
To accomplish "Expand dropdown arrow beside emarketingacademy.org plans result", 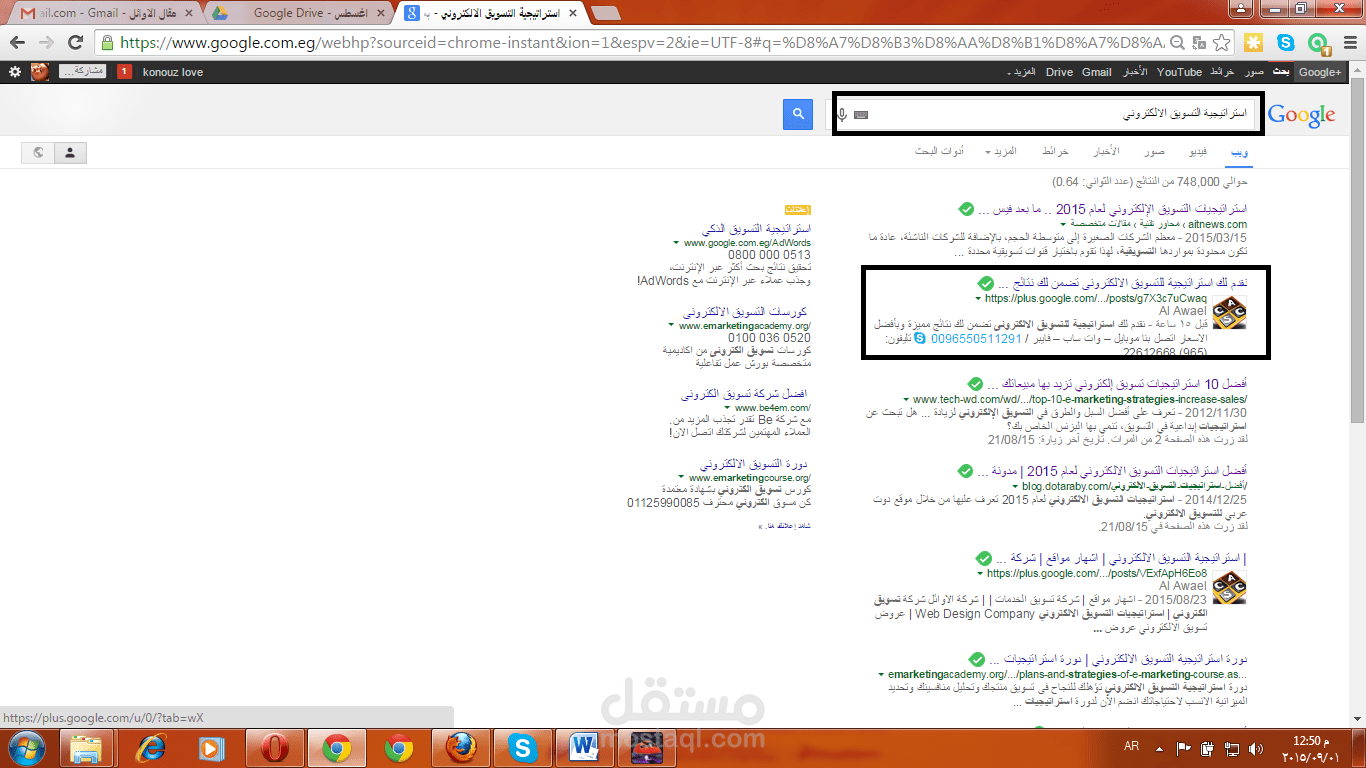I will [881, 675].
